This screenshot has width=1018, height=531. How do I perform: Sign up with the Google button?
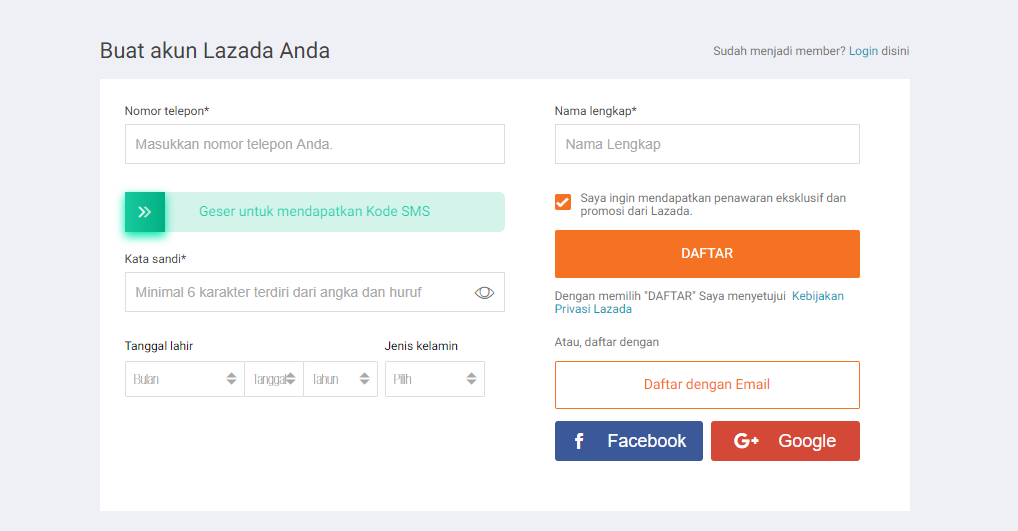pyautogui.click(x=785, y=441)
